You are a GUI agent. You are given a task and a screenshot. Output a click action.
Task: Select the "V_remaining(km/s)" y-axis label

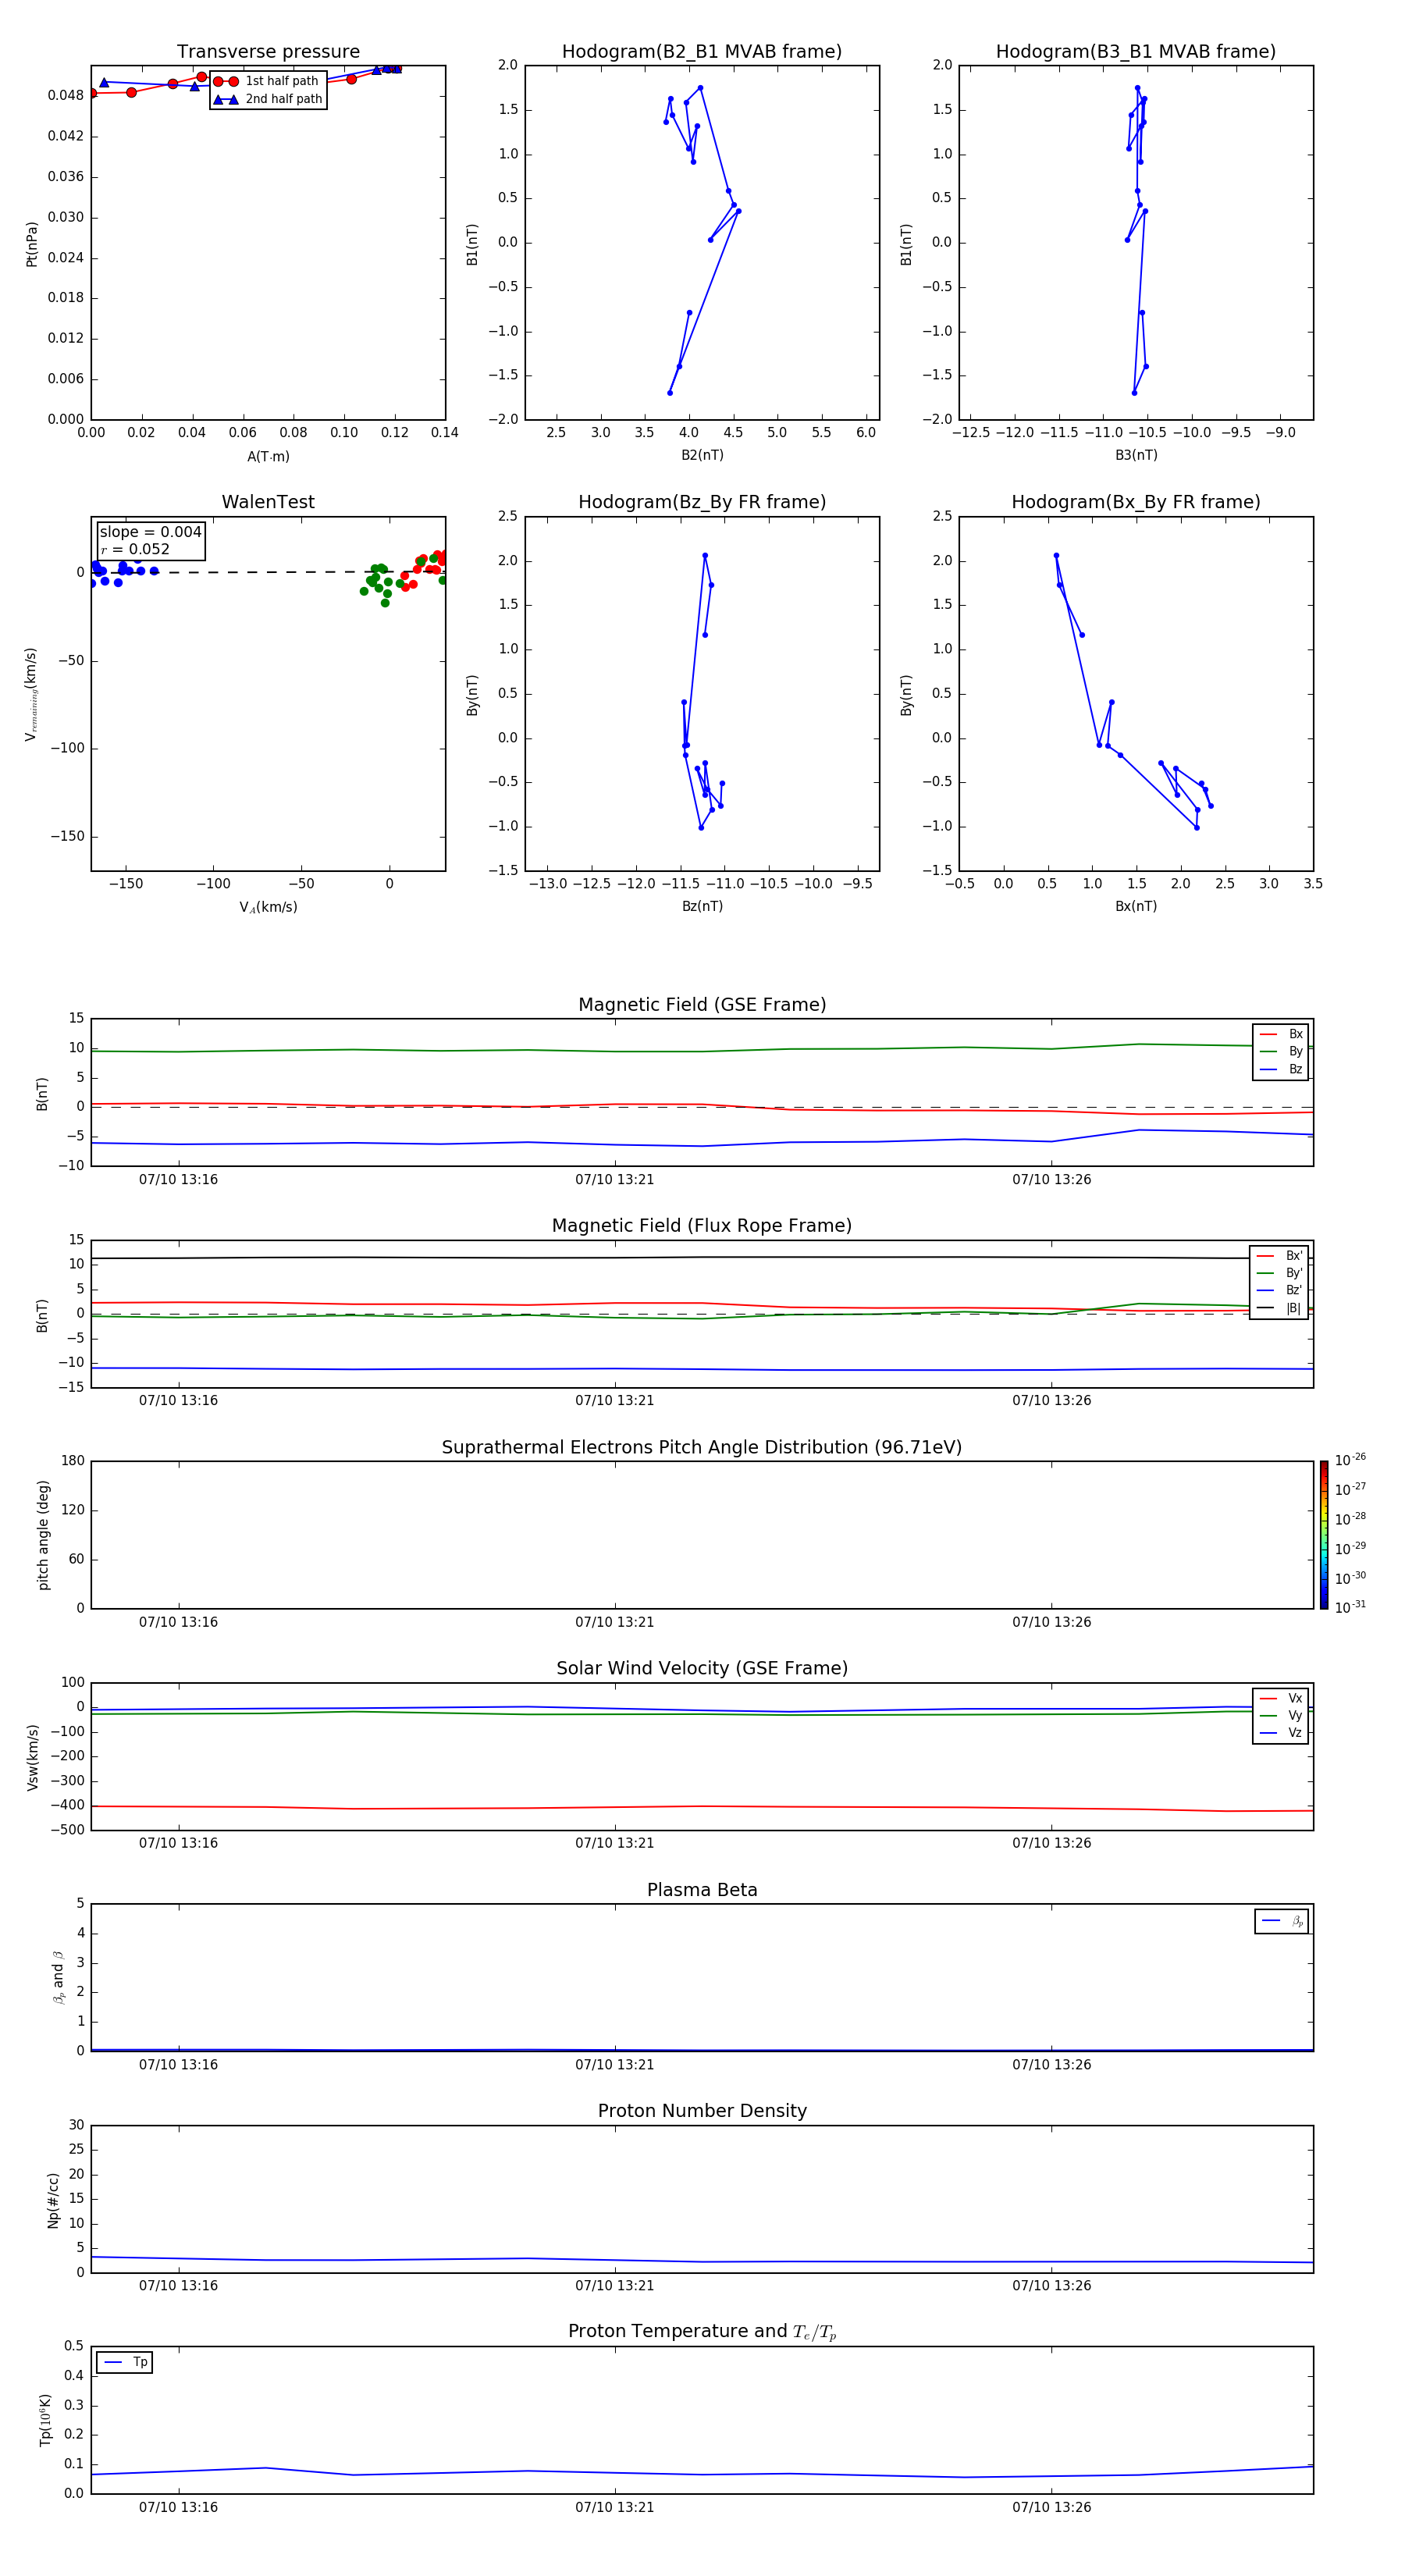(32, 694)
